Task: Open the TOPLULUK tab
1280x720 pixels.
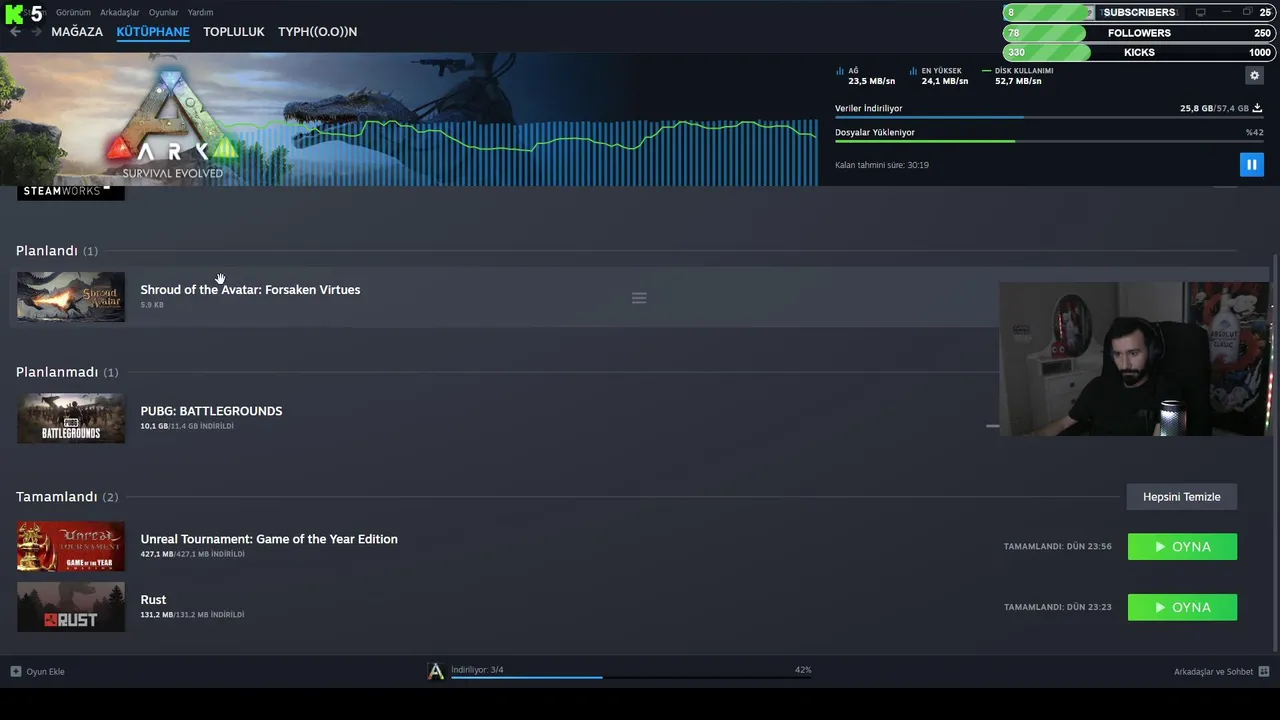Action: 234,32
